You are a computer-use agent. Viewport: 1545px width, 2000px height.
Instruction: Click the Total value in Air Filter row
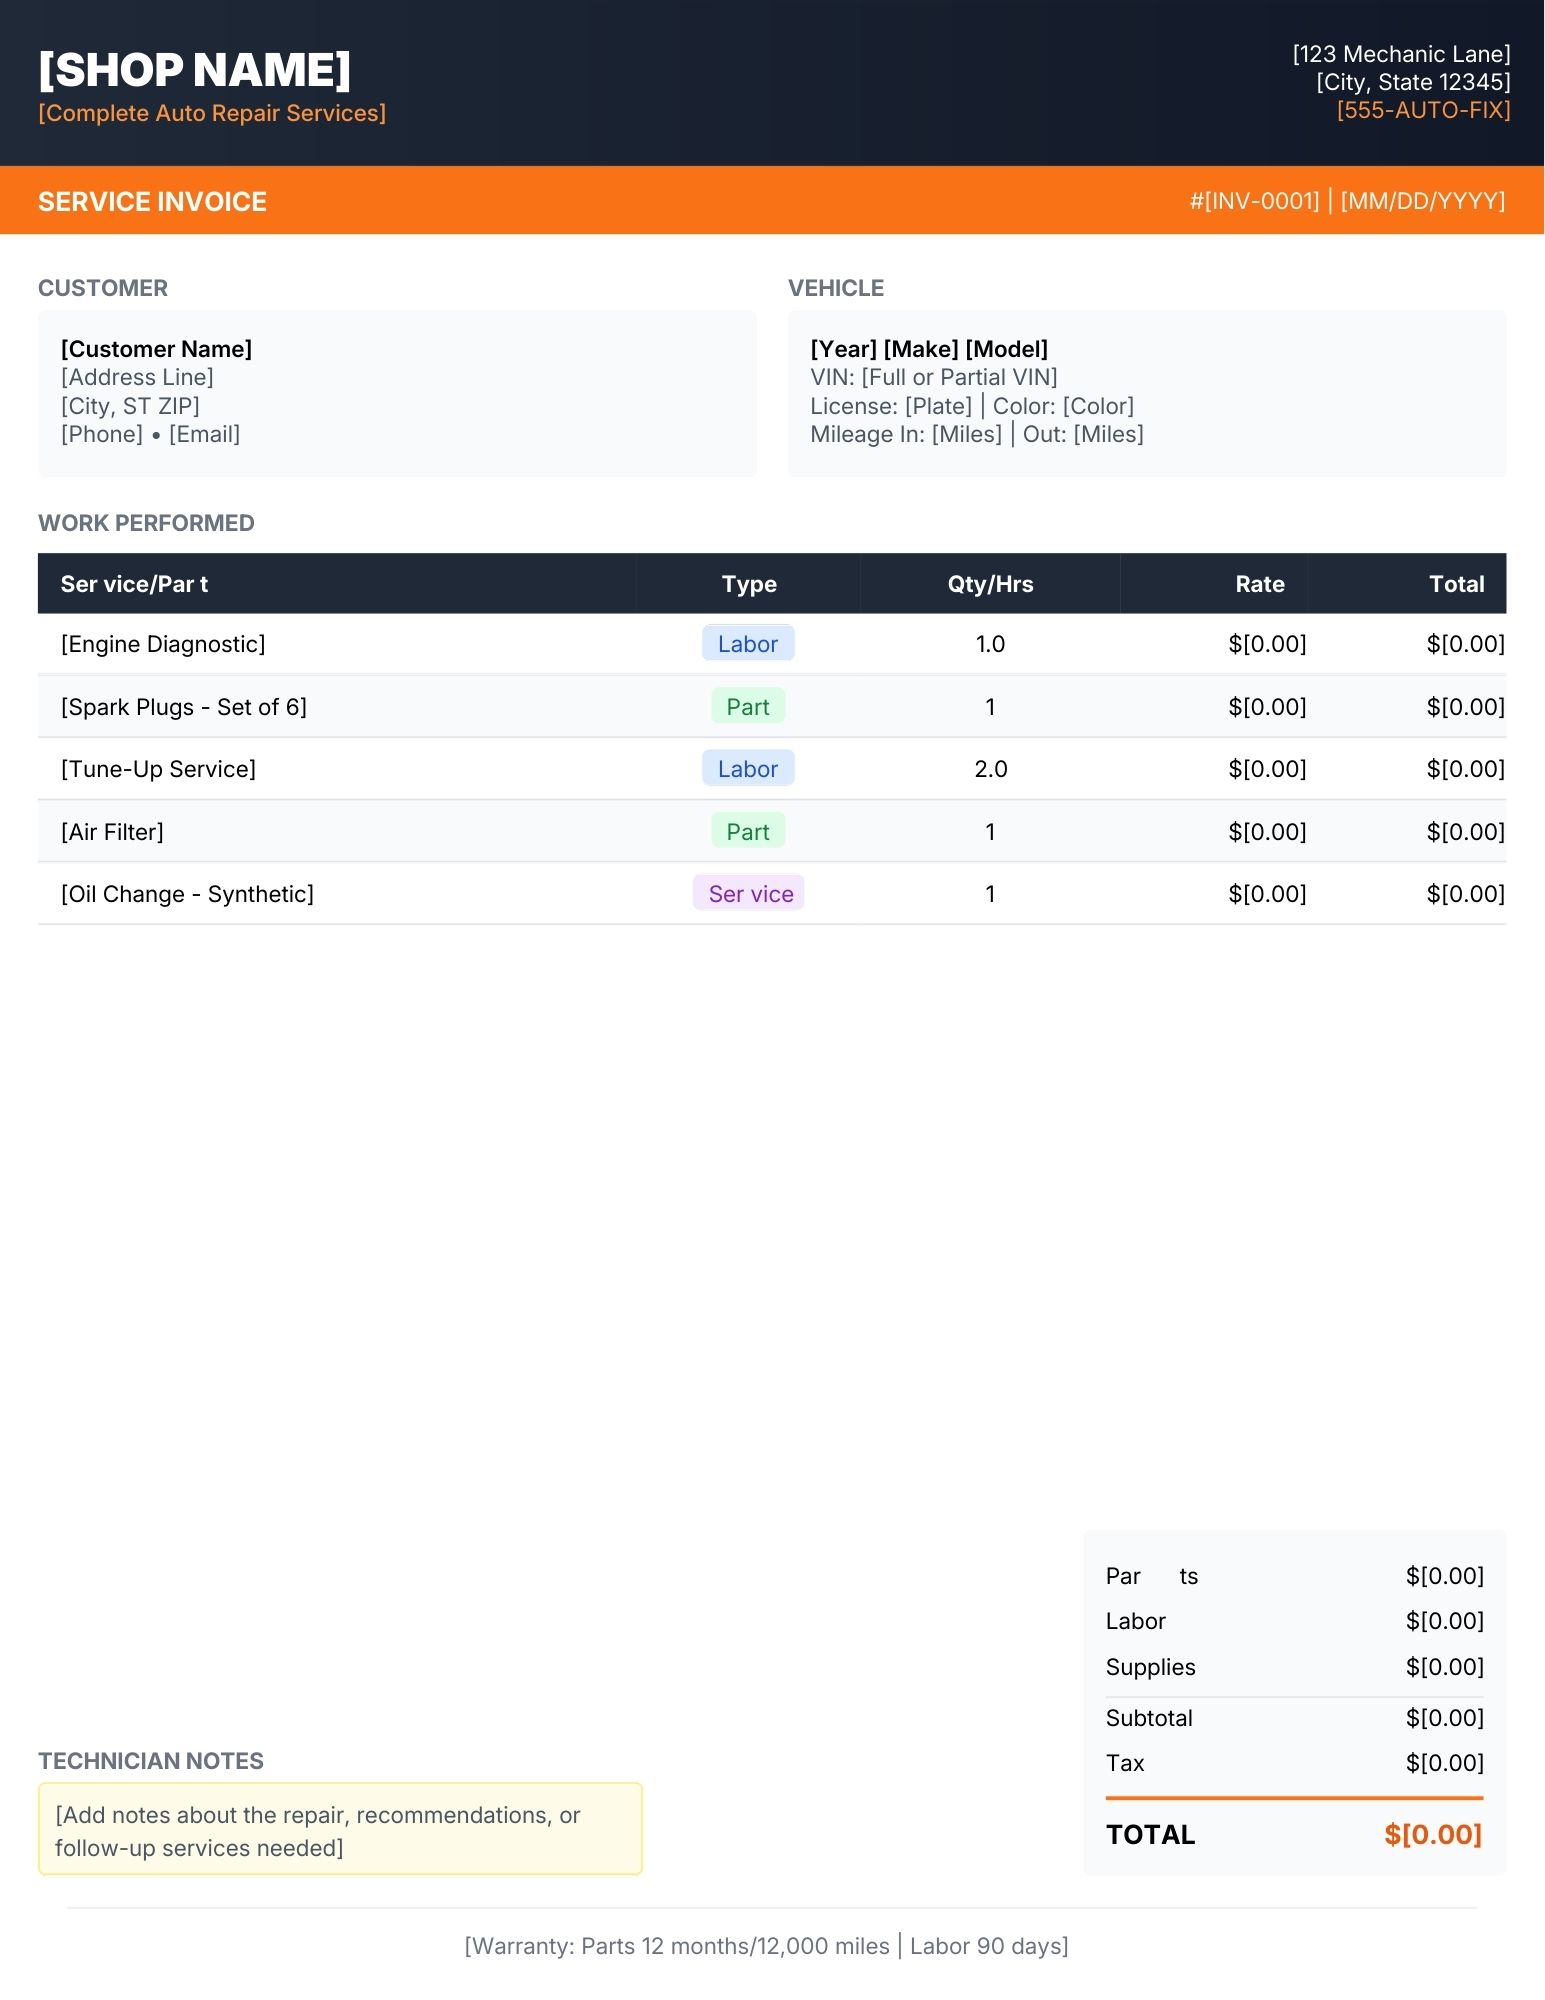1465,832
